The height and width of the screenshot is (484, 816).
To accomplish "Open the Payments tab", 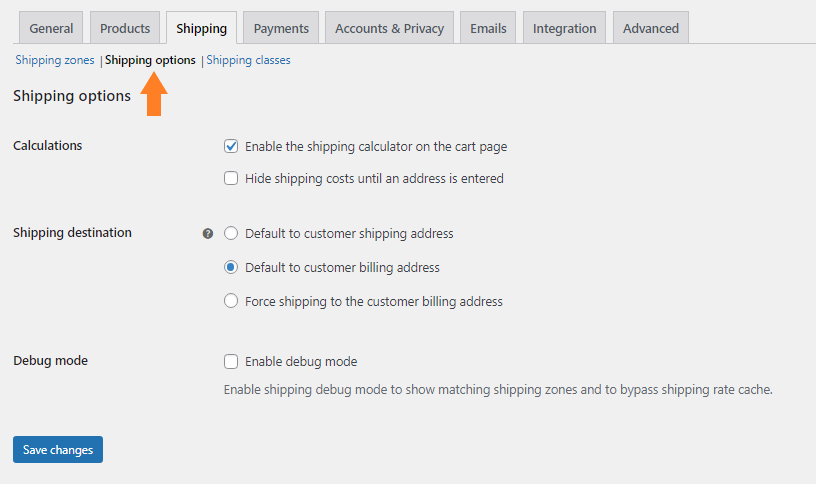I will pos(281,28).
